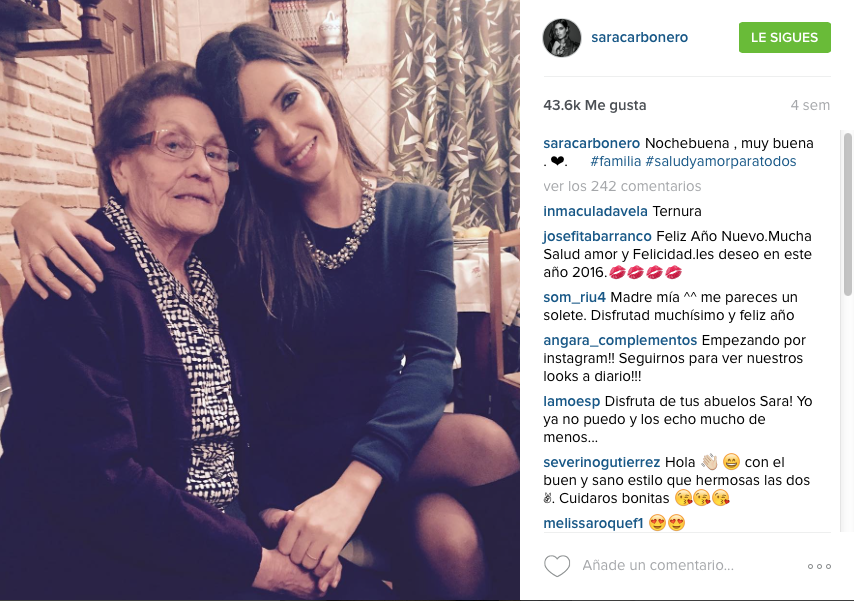
Task: Click the comments scrollbar thumb
Action: (x=848, y=214)
